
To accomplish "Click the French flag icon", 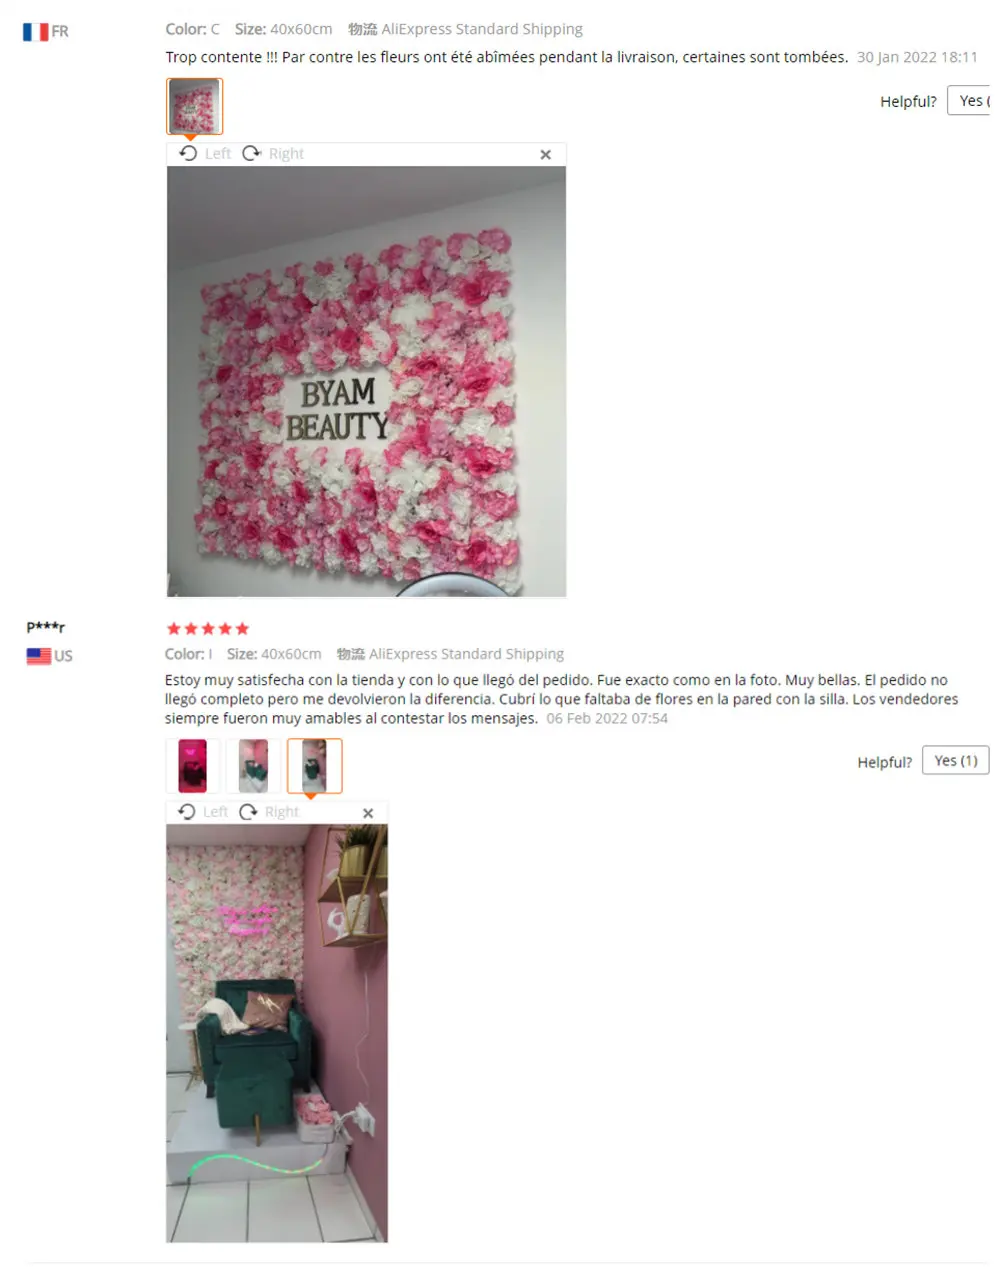I will coord(36,32).
